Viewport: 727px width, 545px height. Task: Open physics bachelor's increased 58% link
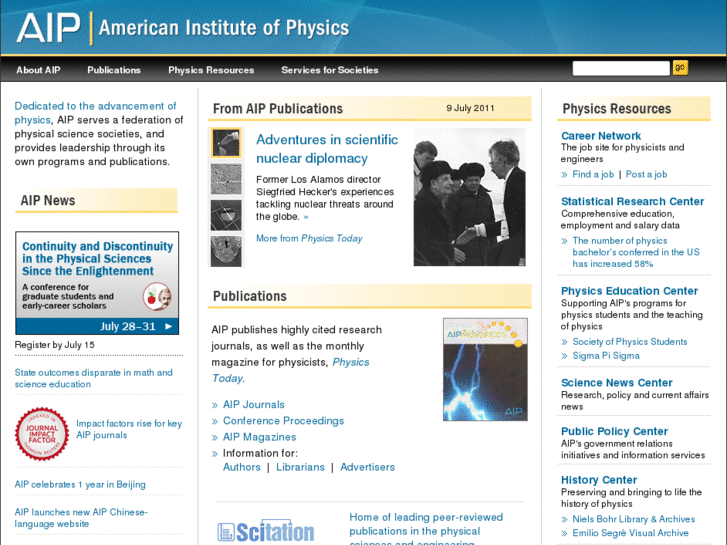pyautogui.click(x=636, y=252)
